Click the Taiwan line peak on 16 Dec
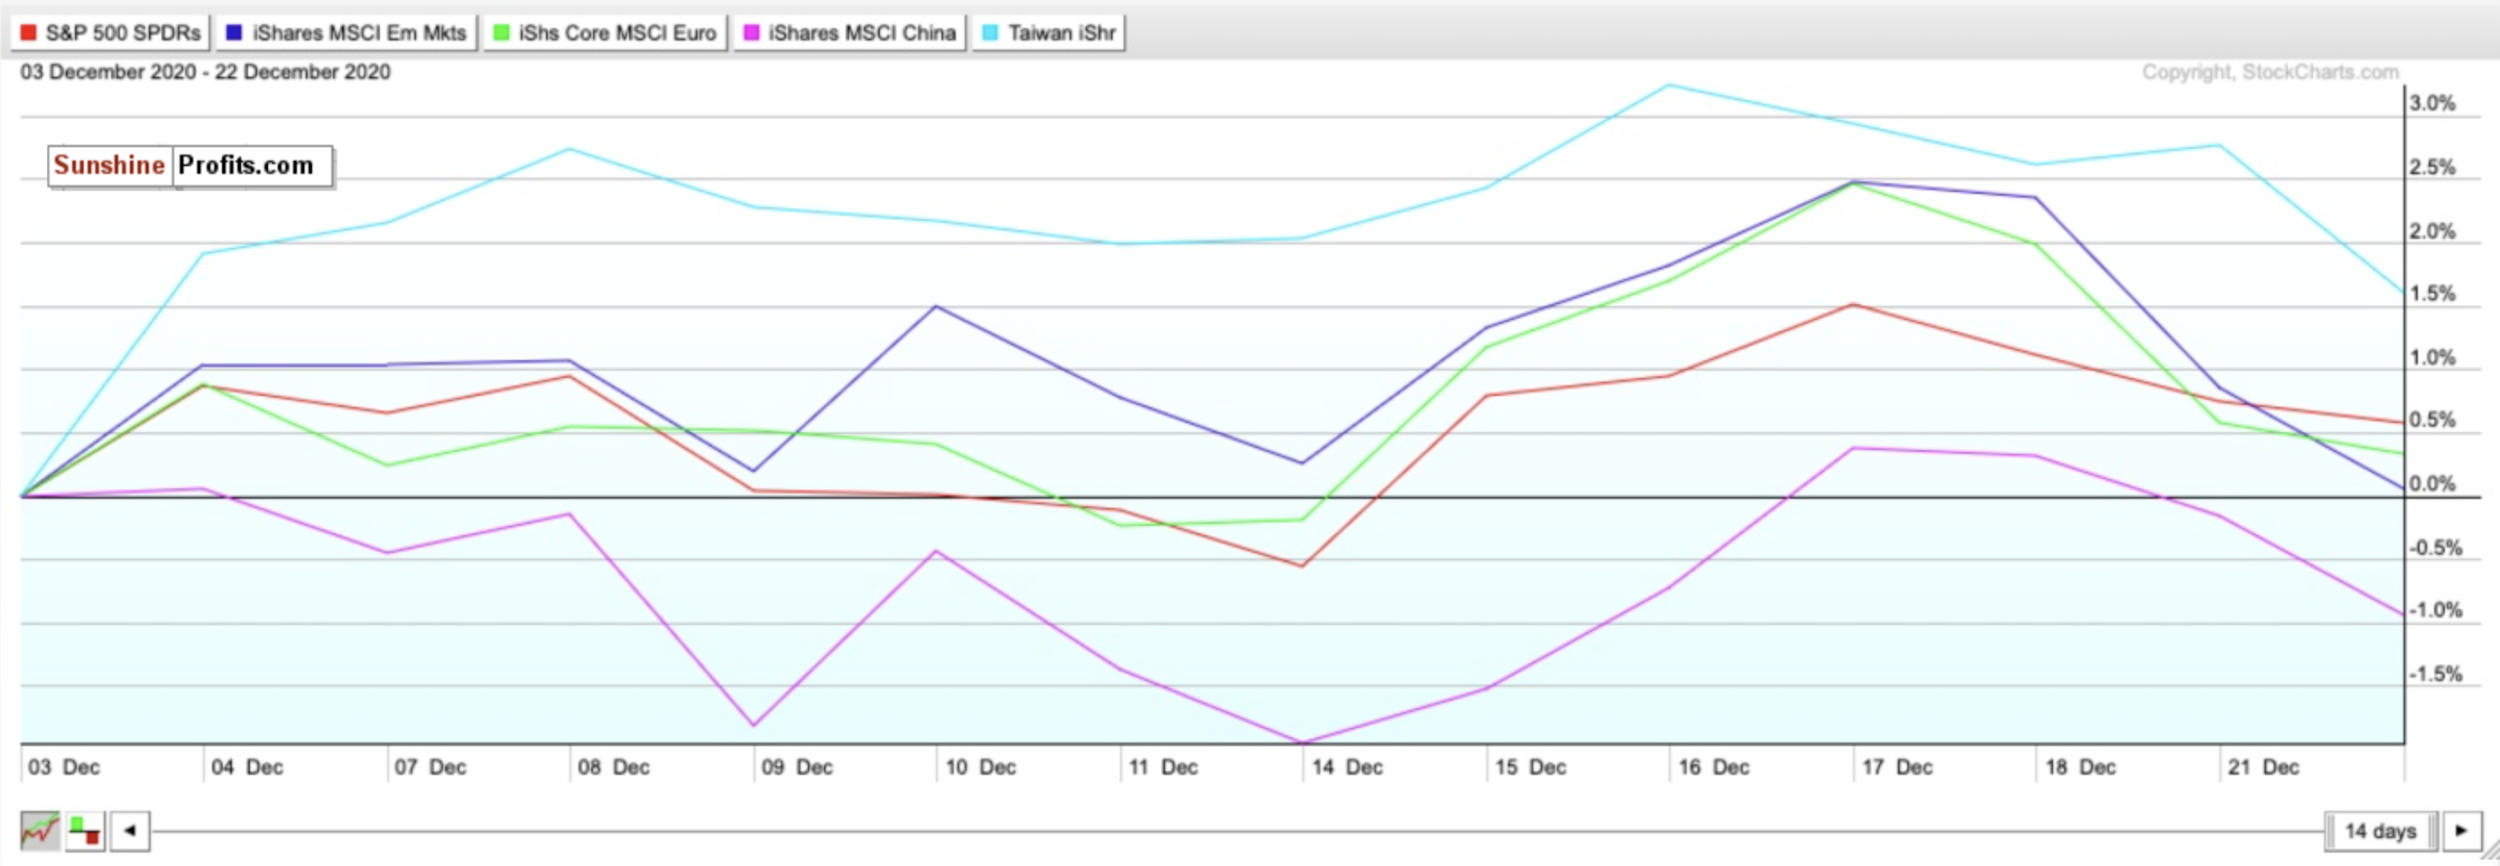 [1668, 85]
